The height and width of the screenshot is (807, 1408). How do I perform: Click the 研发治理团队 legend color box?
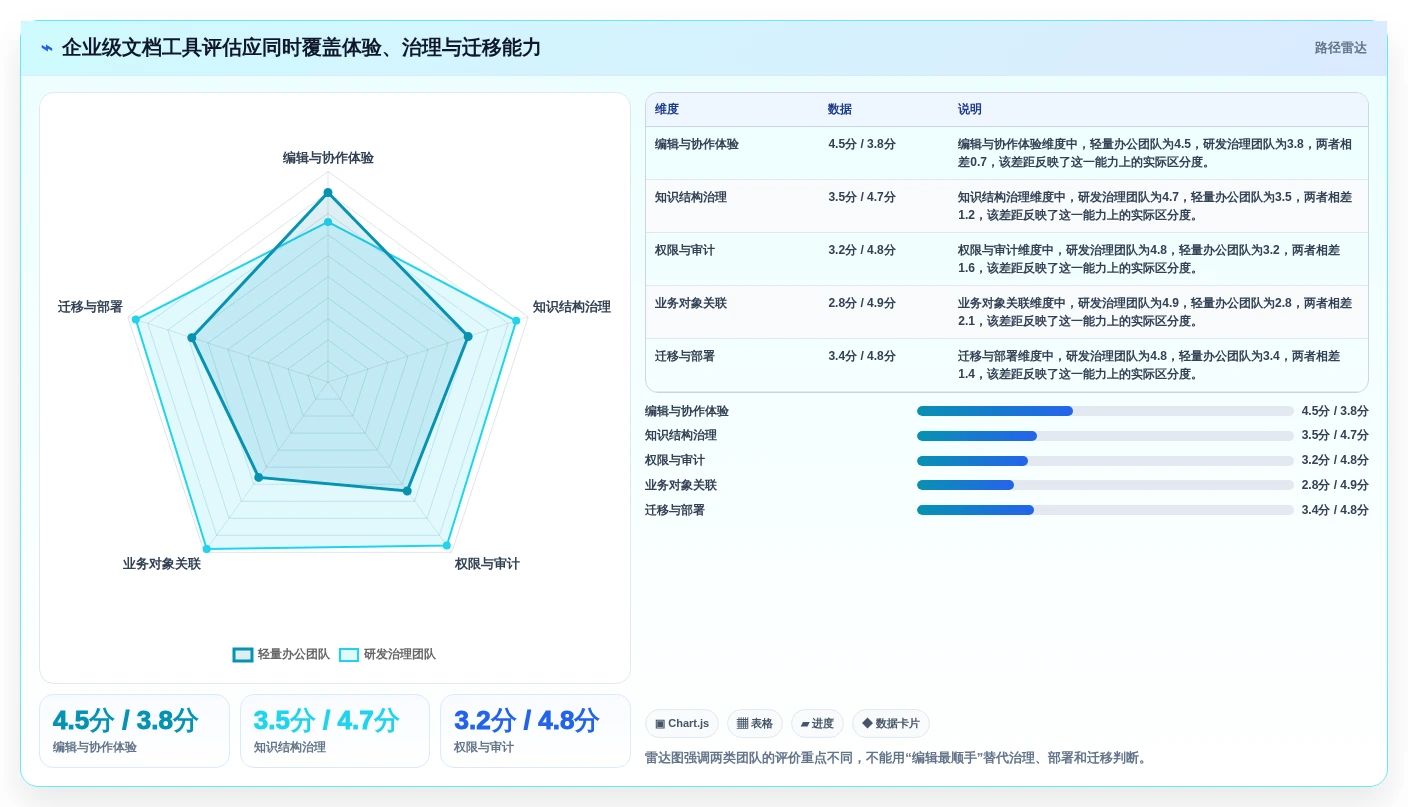(x=349, y=655)
